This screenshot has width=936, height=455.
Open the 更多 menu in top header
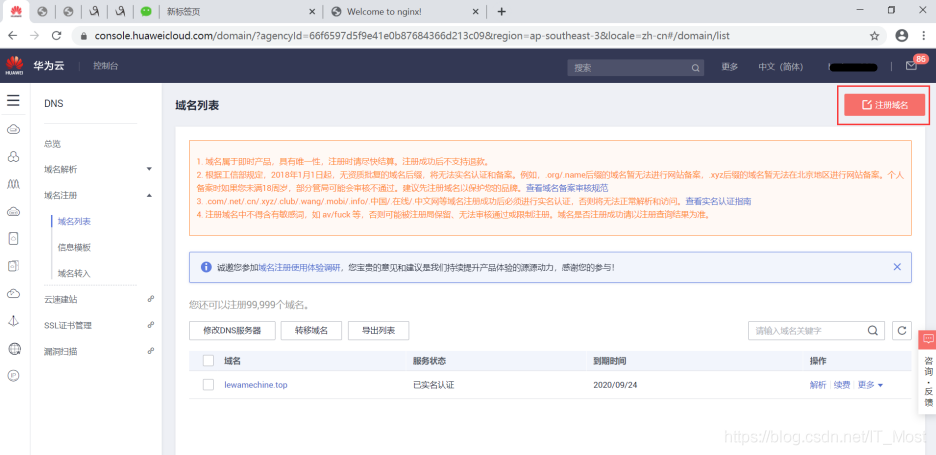tap(729, 67)
